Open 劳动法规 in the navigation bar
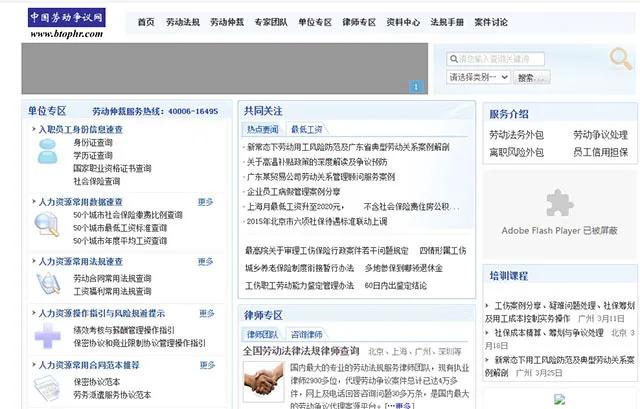 (182, 22)
